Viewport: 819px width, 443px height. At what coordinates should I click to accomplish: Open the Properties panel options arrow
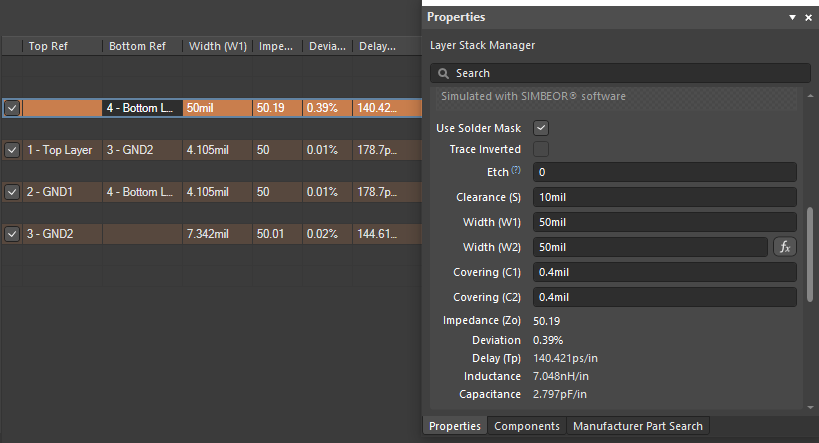pos(793,18)
